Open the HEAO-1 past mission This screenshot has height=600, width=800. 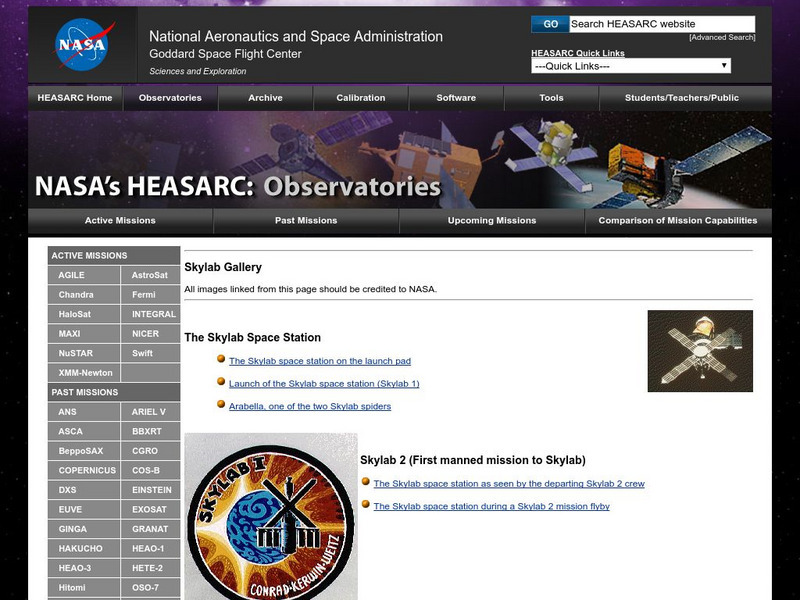pyautogui.click(x=151, y=548)
